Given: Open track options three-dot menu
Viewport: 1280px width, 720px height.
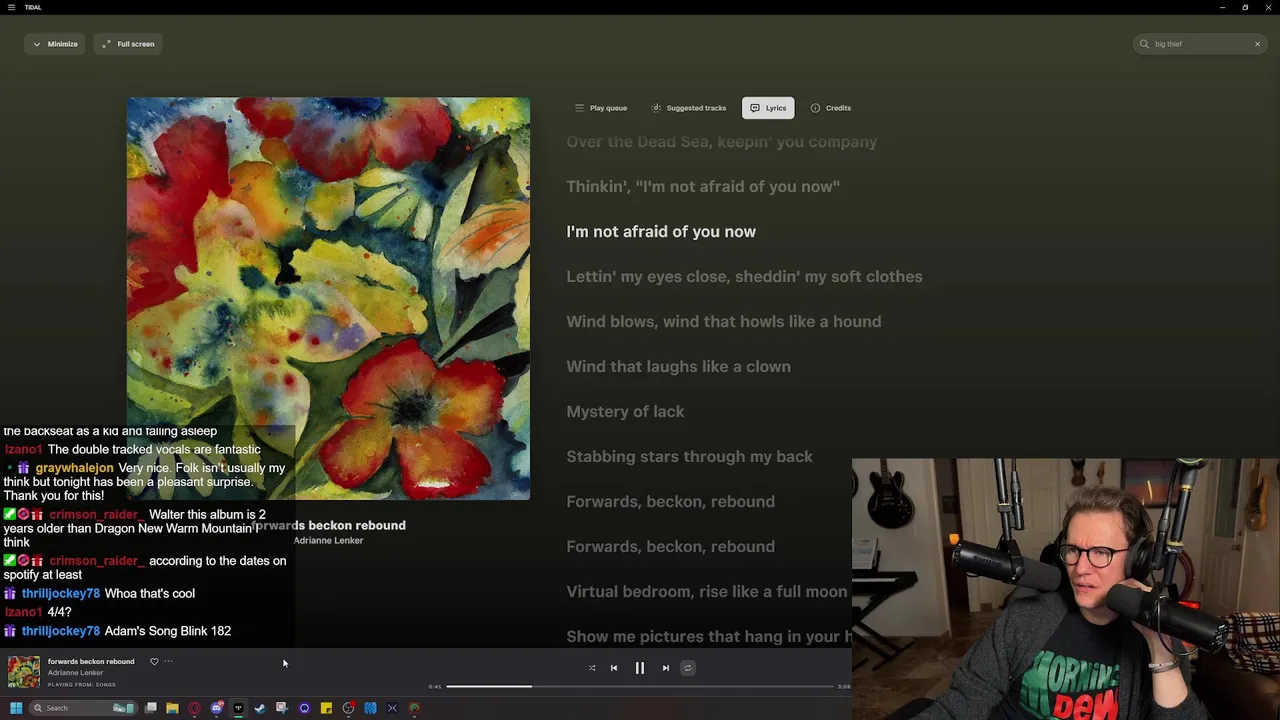Looking at the screenshot, I should (168, 661).
